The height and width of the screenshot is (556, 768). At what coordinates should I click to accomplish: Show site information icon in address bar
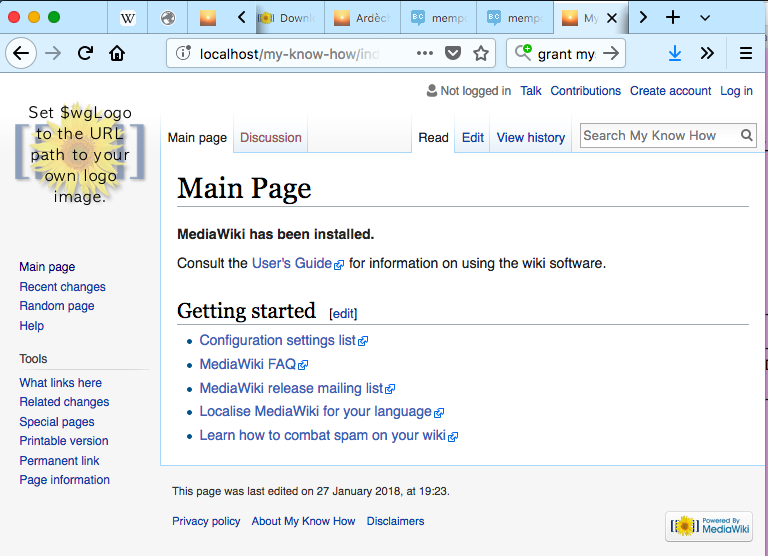tap(183, 53)
